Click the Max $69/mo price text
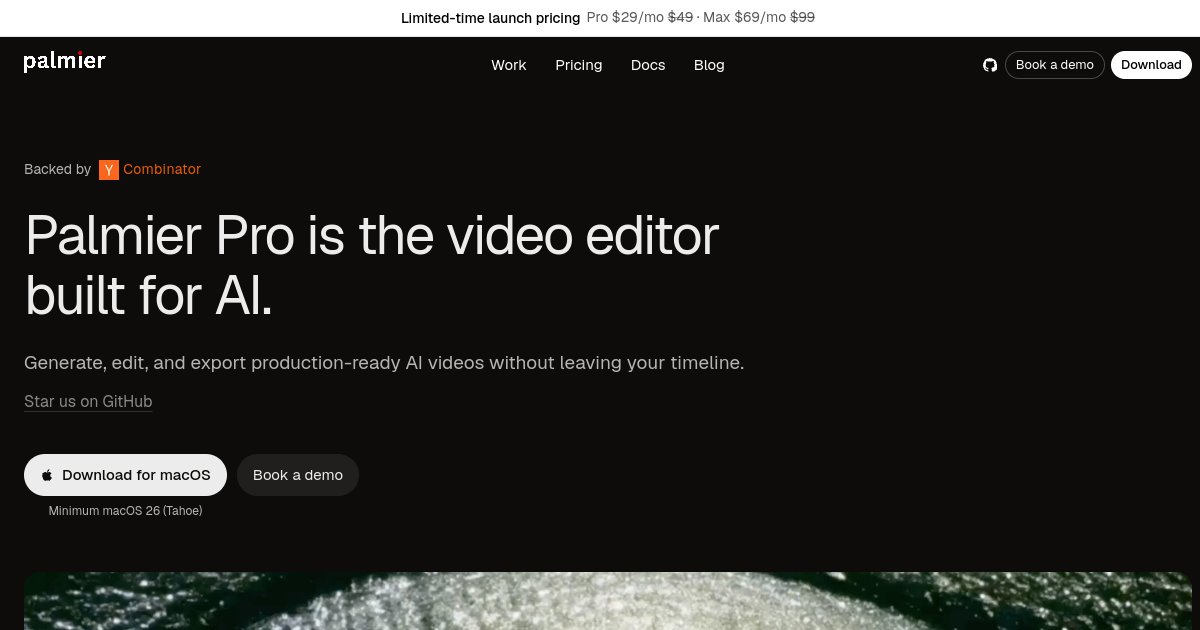 pyautogui.click(x=743, y=18)
